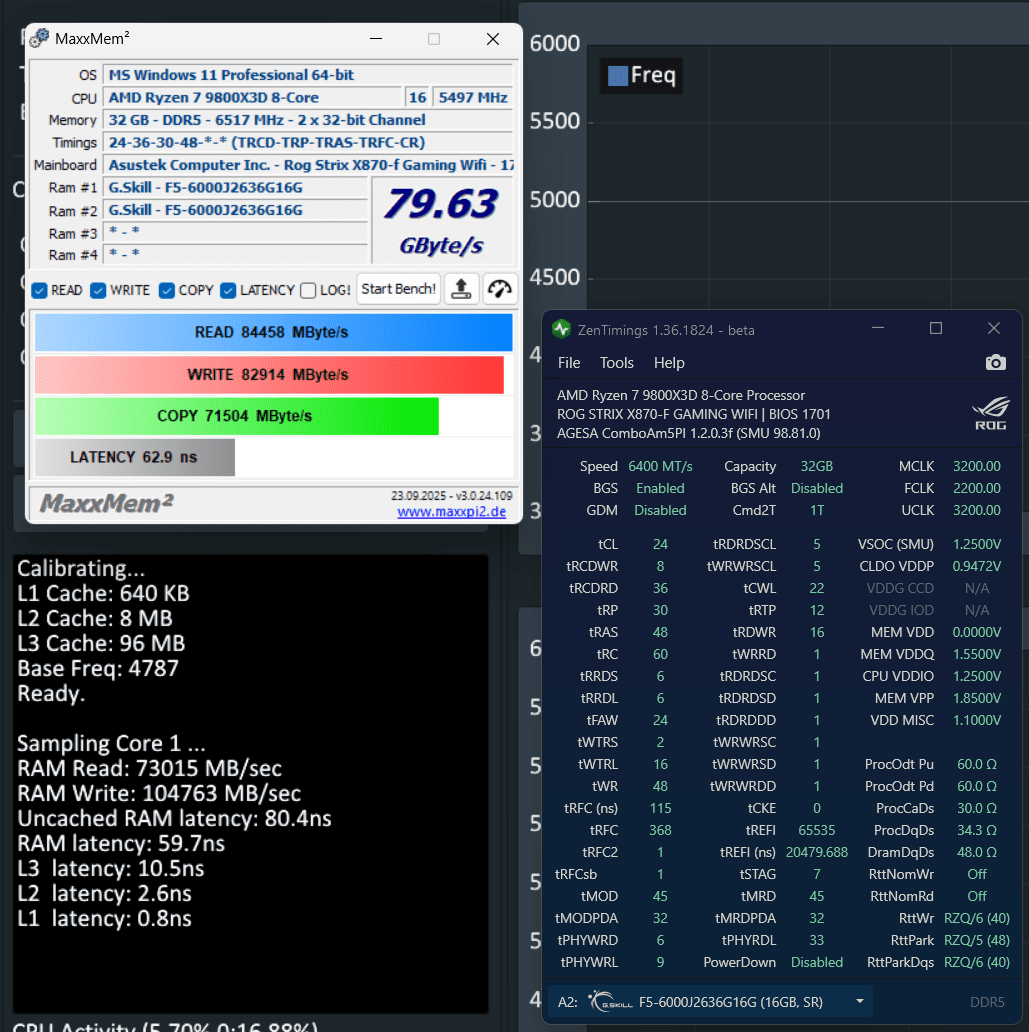Take a ZenTimings screenshot with the camera icon
The image size is (1029, 1032).
coord(995,363)
